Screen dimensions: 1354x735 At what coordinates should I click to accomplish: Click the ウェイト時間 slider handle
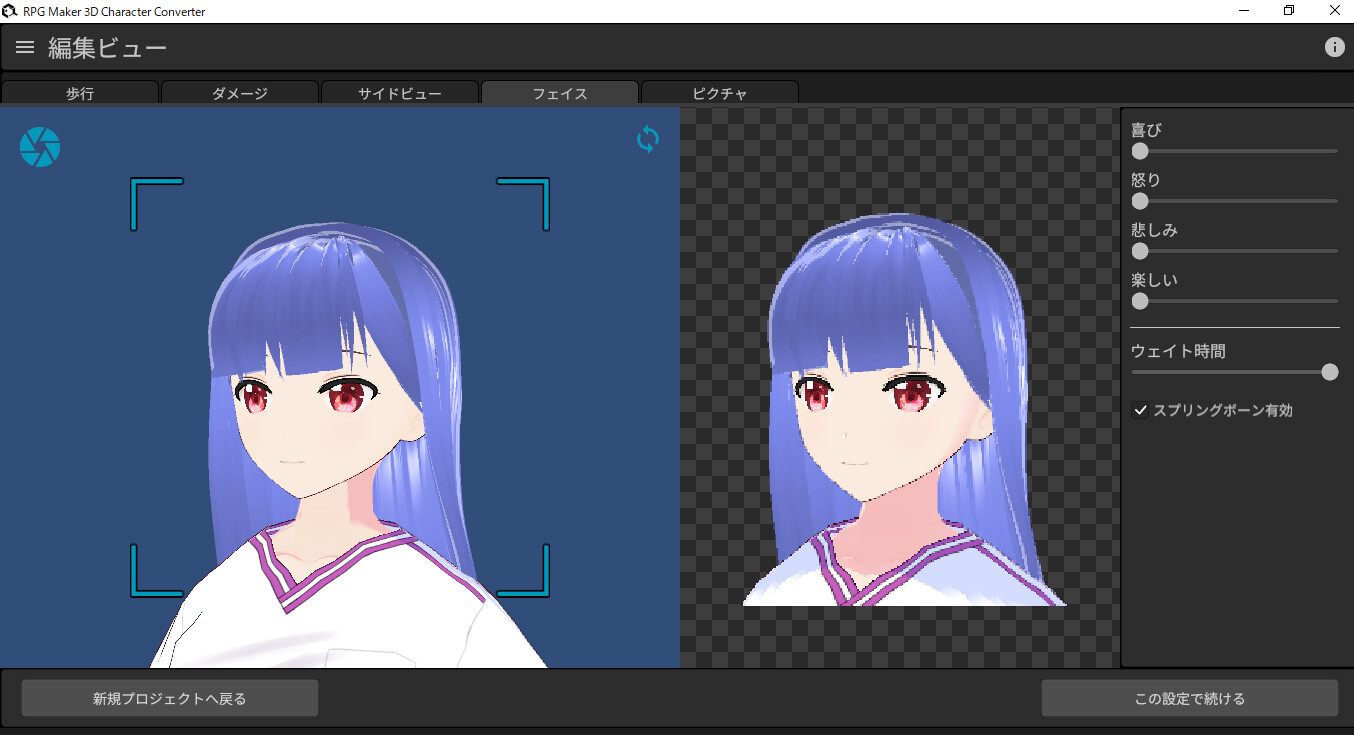1330,371
